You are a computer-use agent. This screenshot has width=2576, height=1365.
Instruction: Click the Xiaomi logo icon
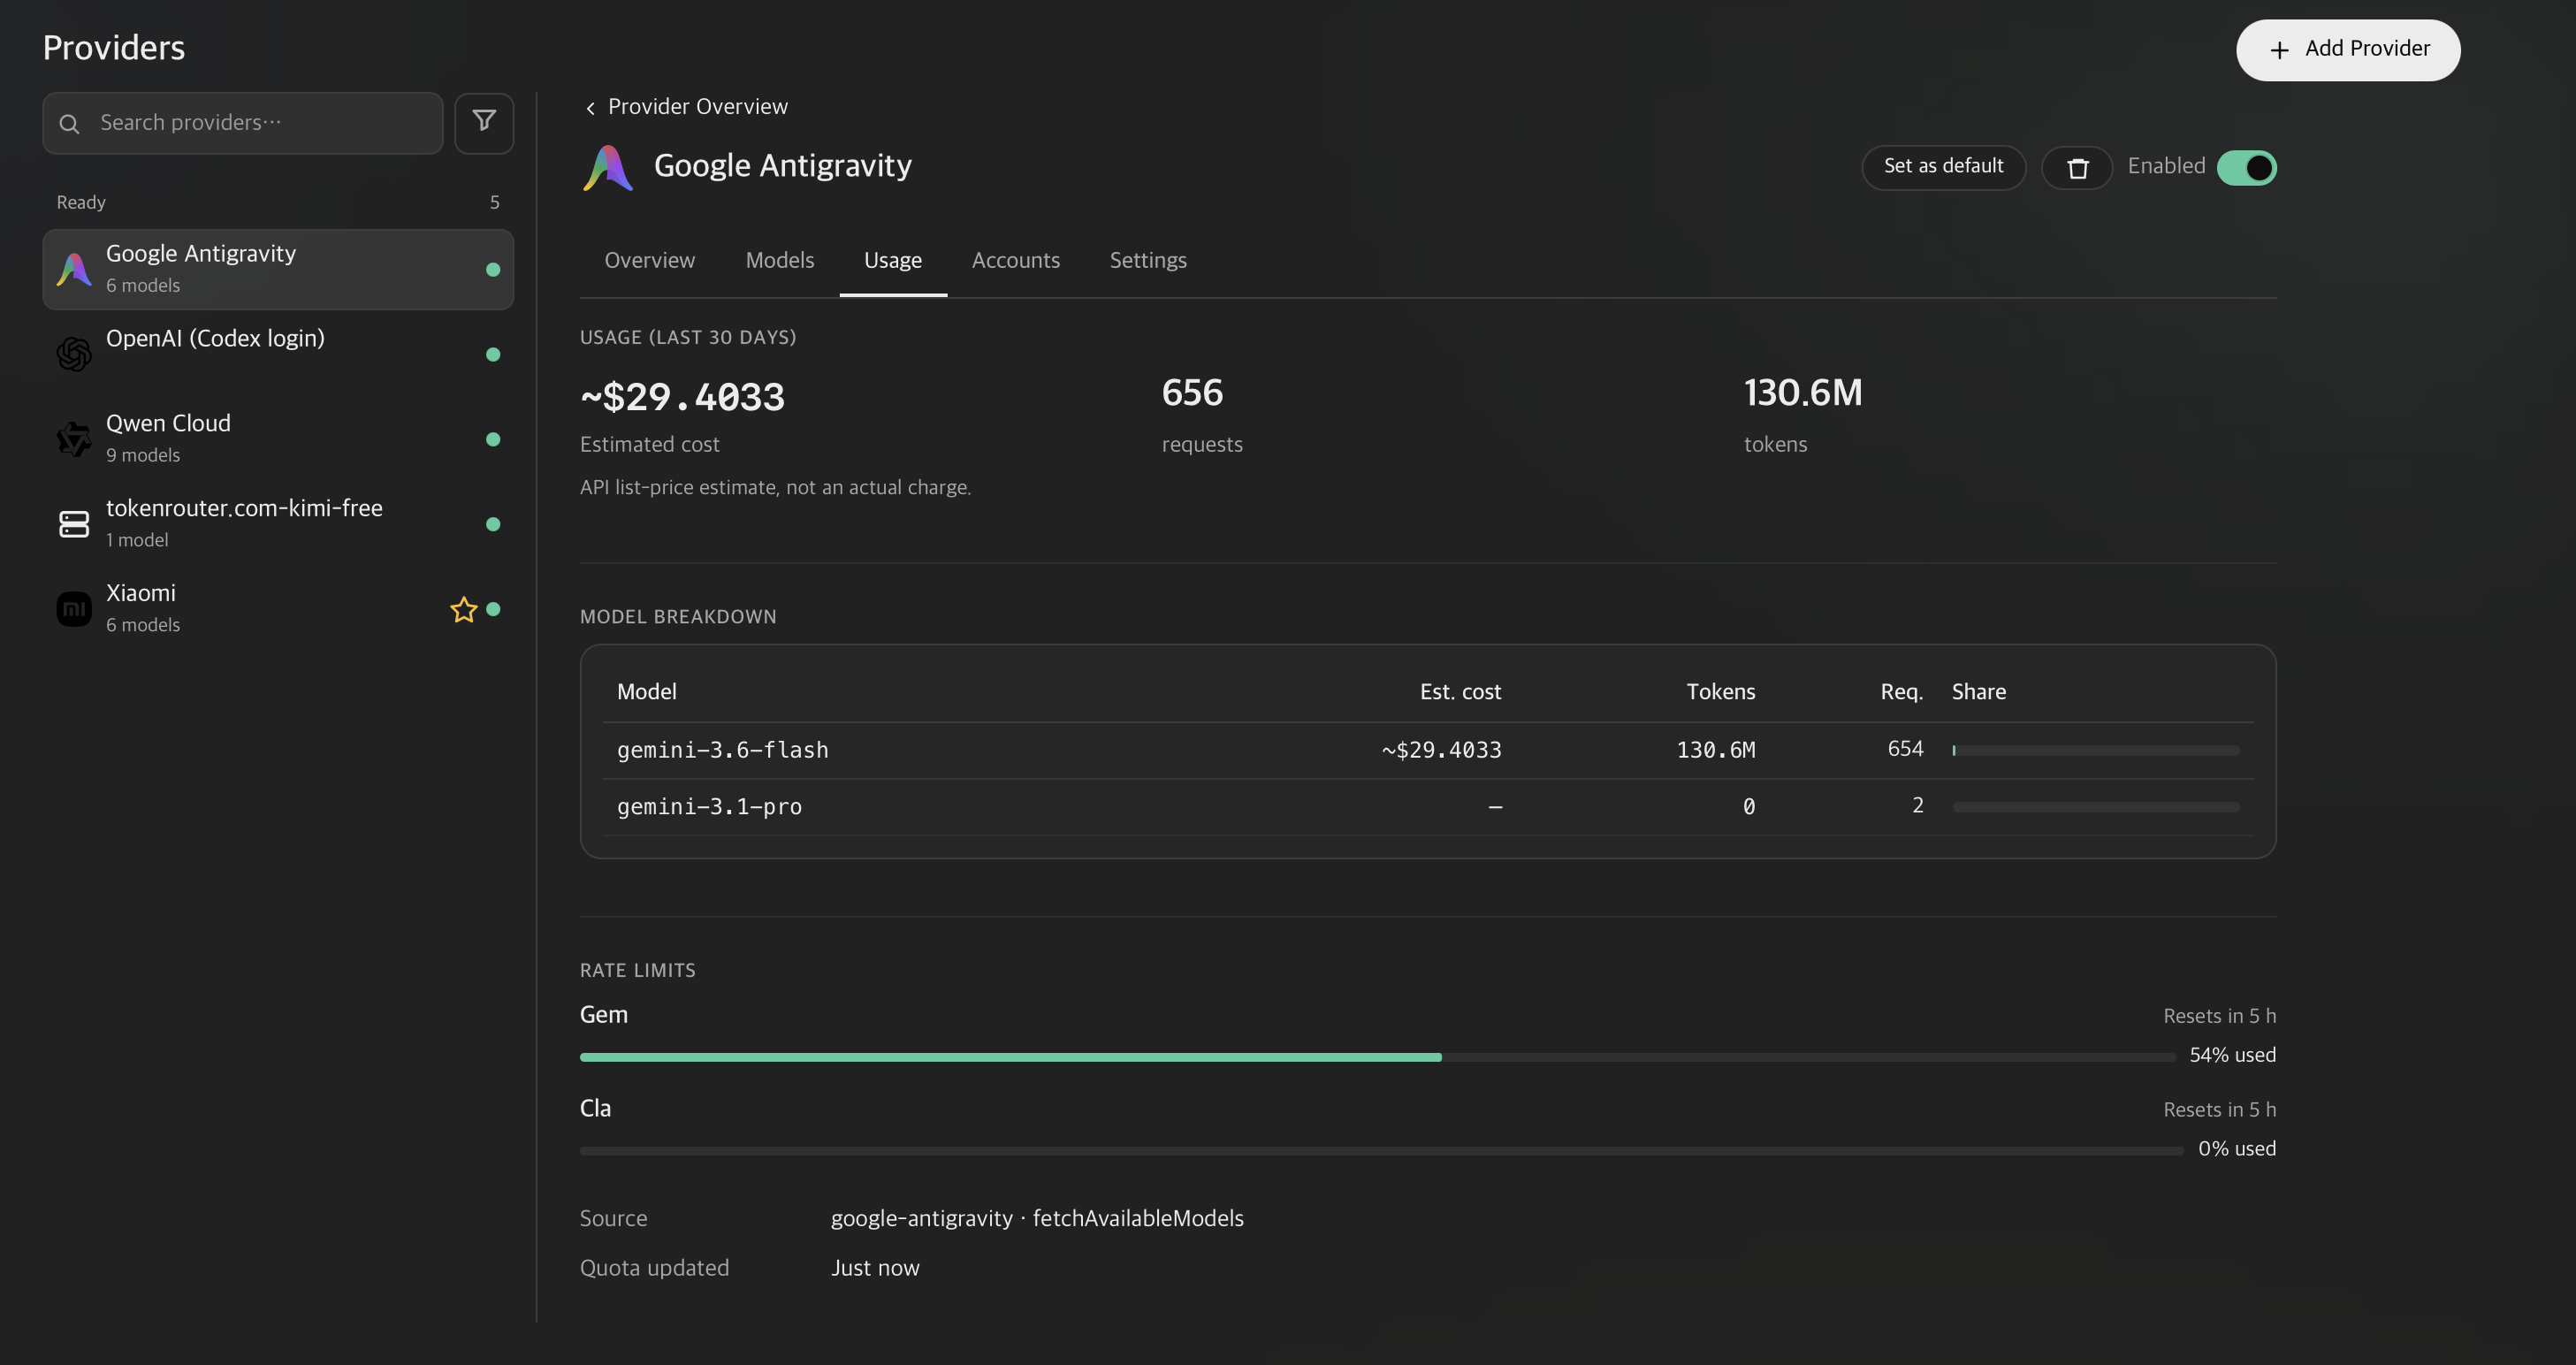(74, 609)
